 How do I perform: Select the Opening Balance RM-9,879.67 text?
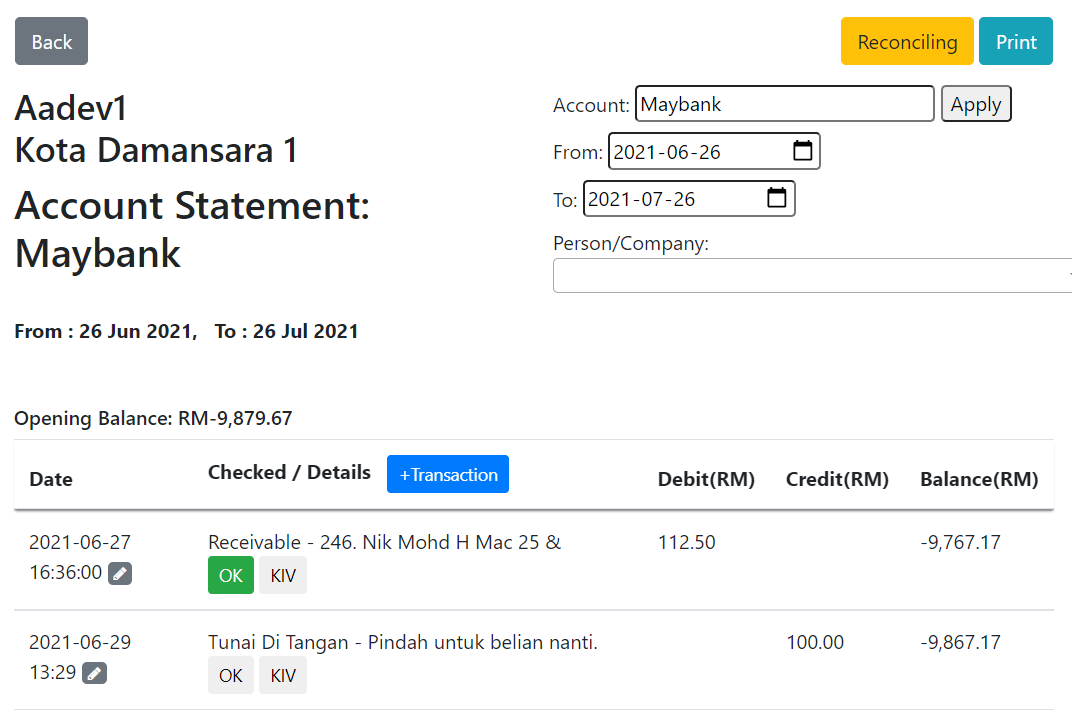coord(153,418)
